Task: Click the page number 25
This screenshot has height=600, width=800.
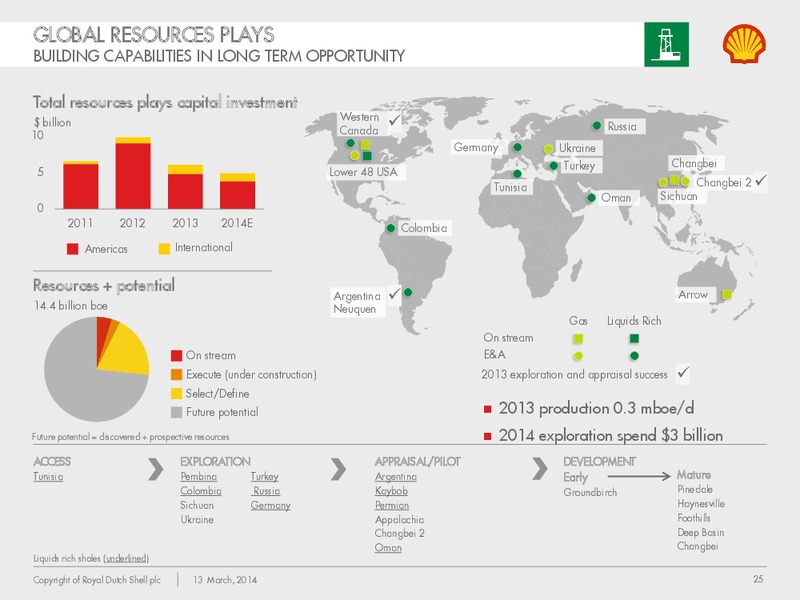Action: coord(758,579)
